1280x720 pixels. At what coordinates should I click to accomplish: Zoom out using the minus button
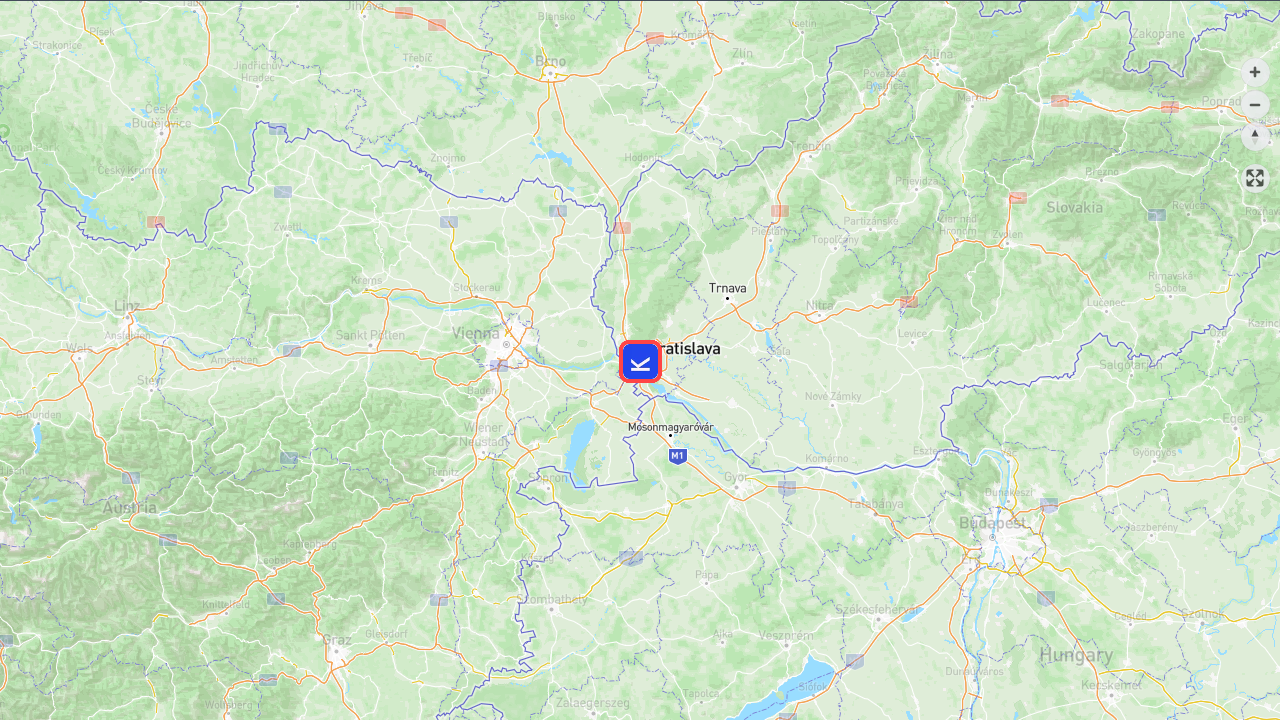1255,105
